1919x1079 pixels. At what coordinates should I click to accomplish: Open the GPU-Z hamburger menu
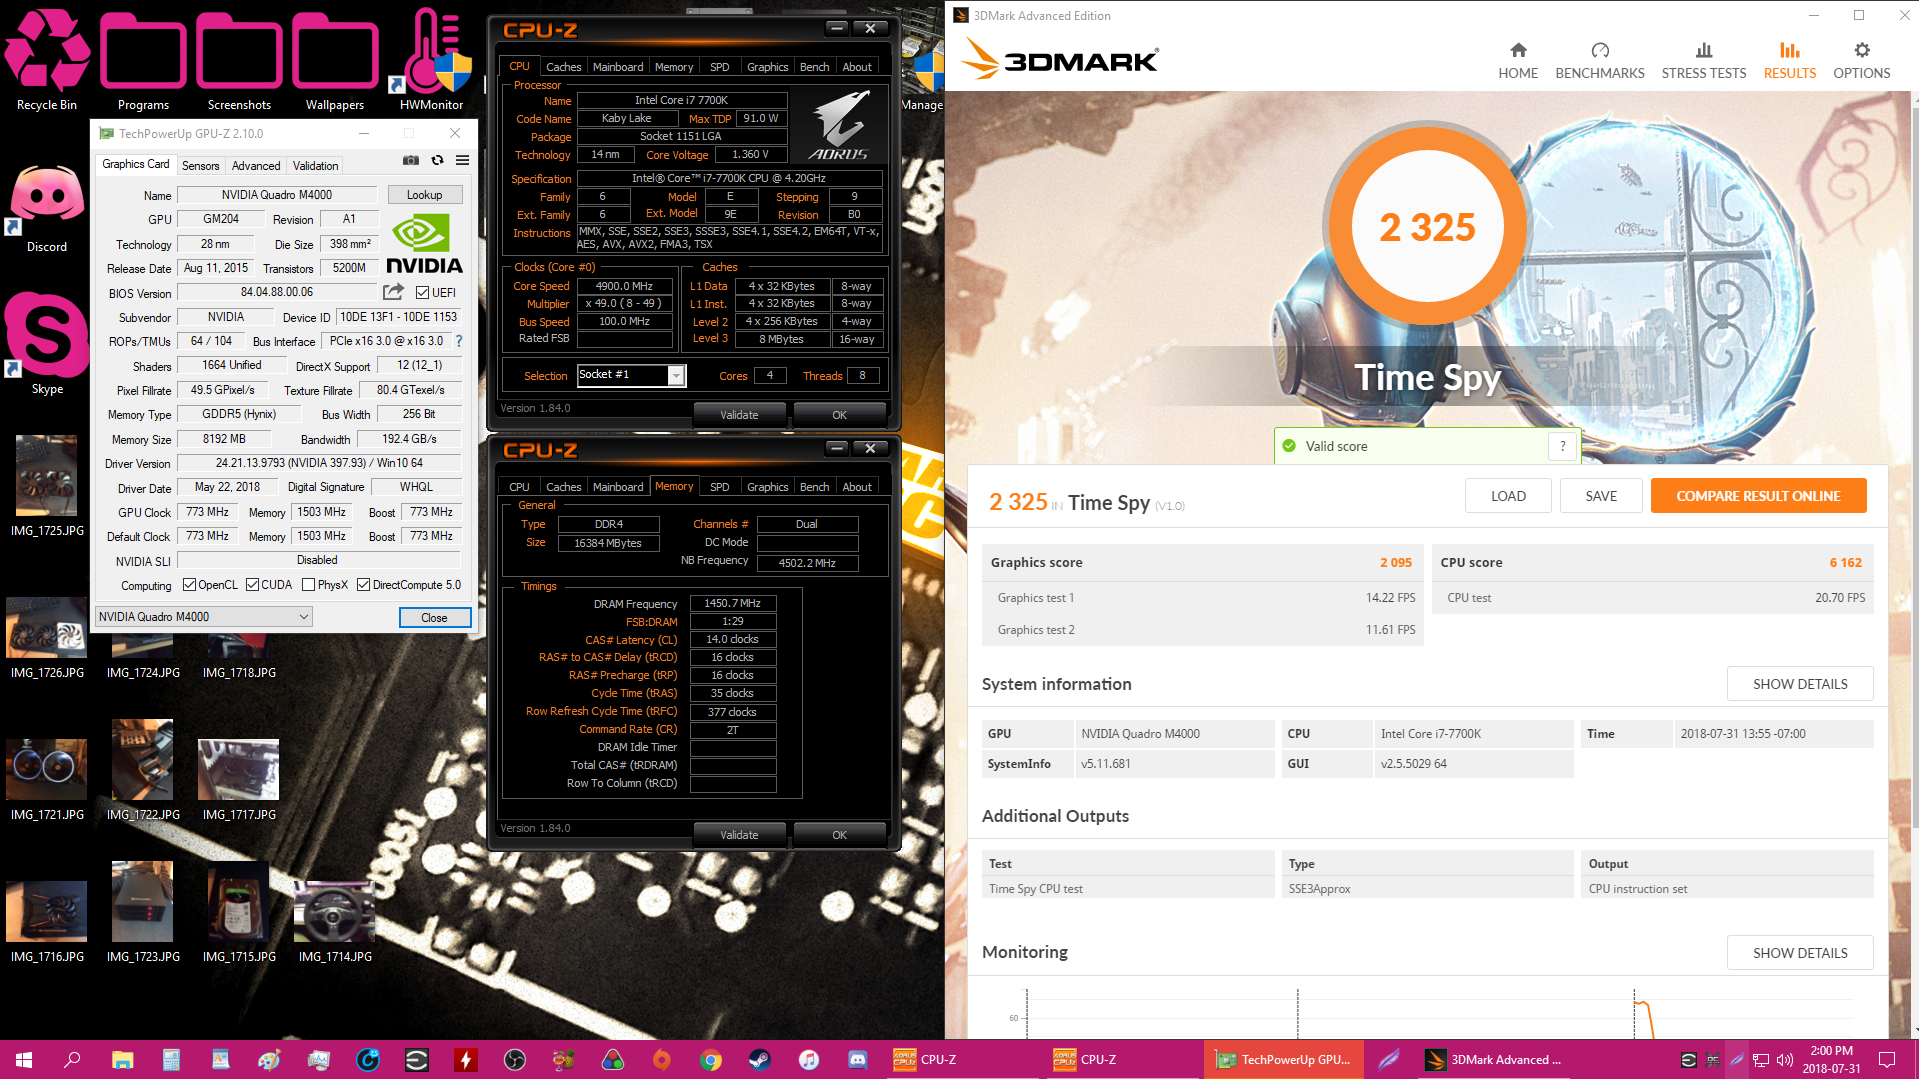coord(463,160)
